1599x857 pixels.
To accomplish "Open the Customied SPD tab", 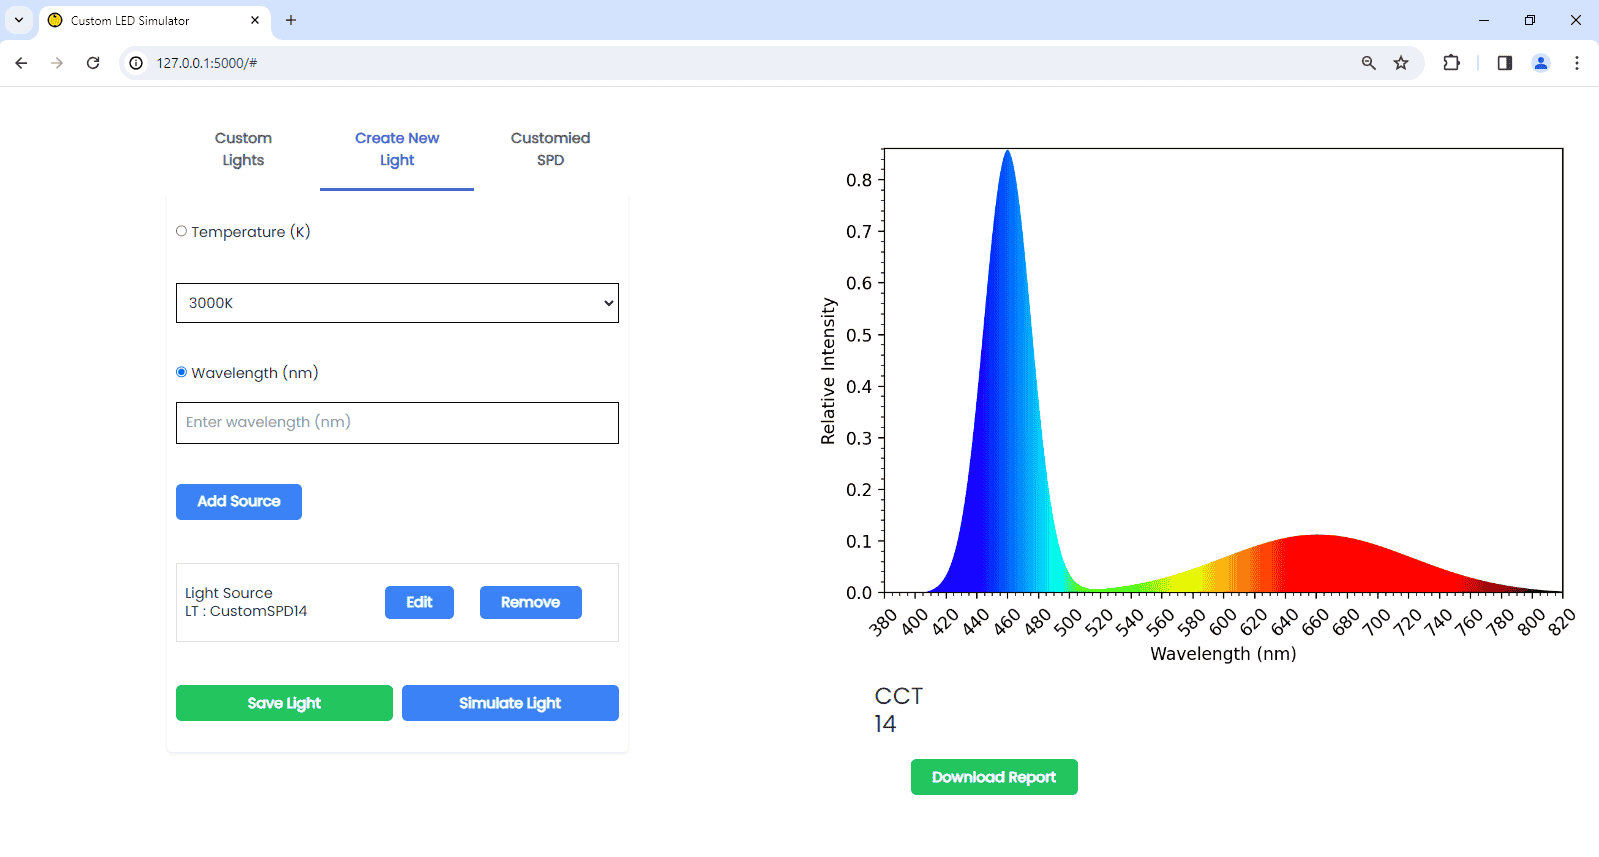I will pyautogui.click(x=550, y=149).
